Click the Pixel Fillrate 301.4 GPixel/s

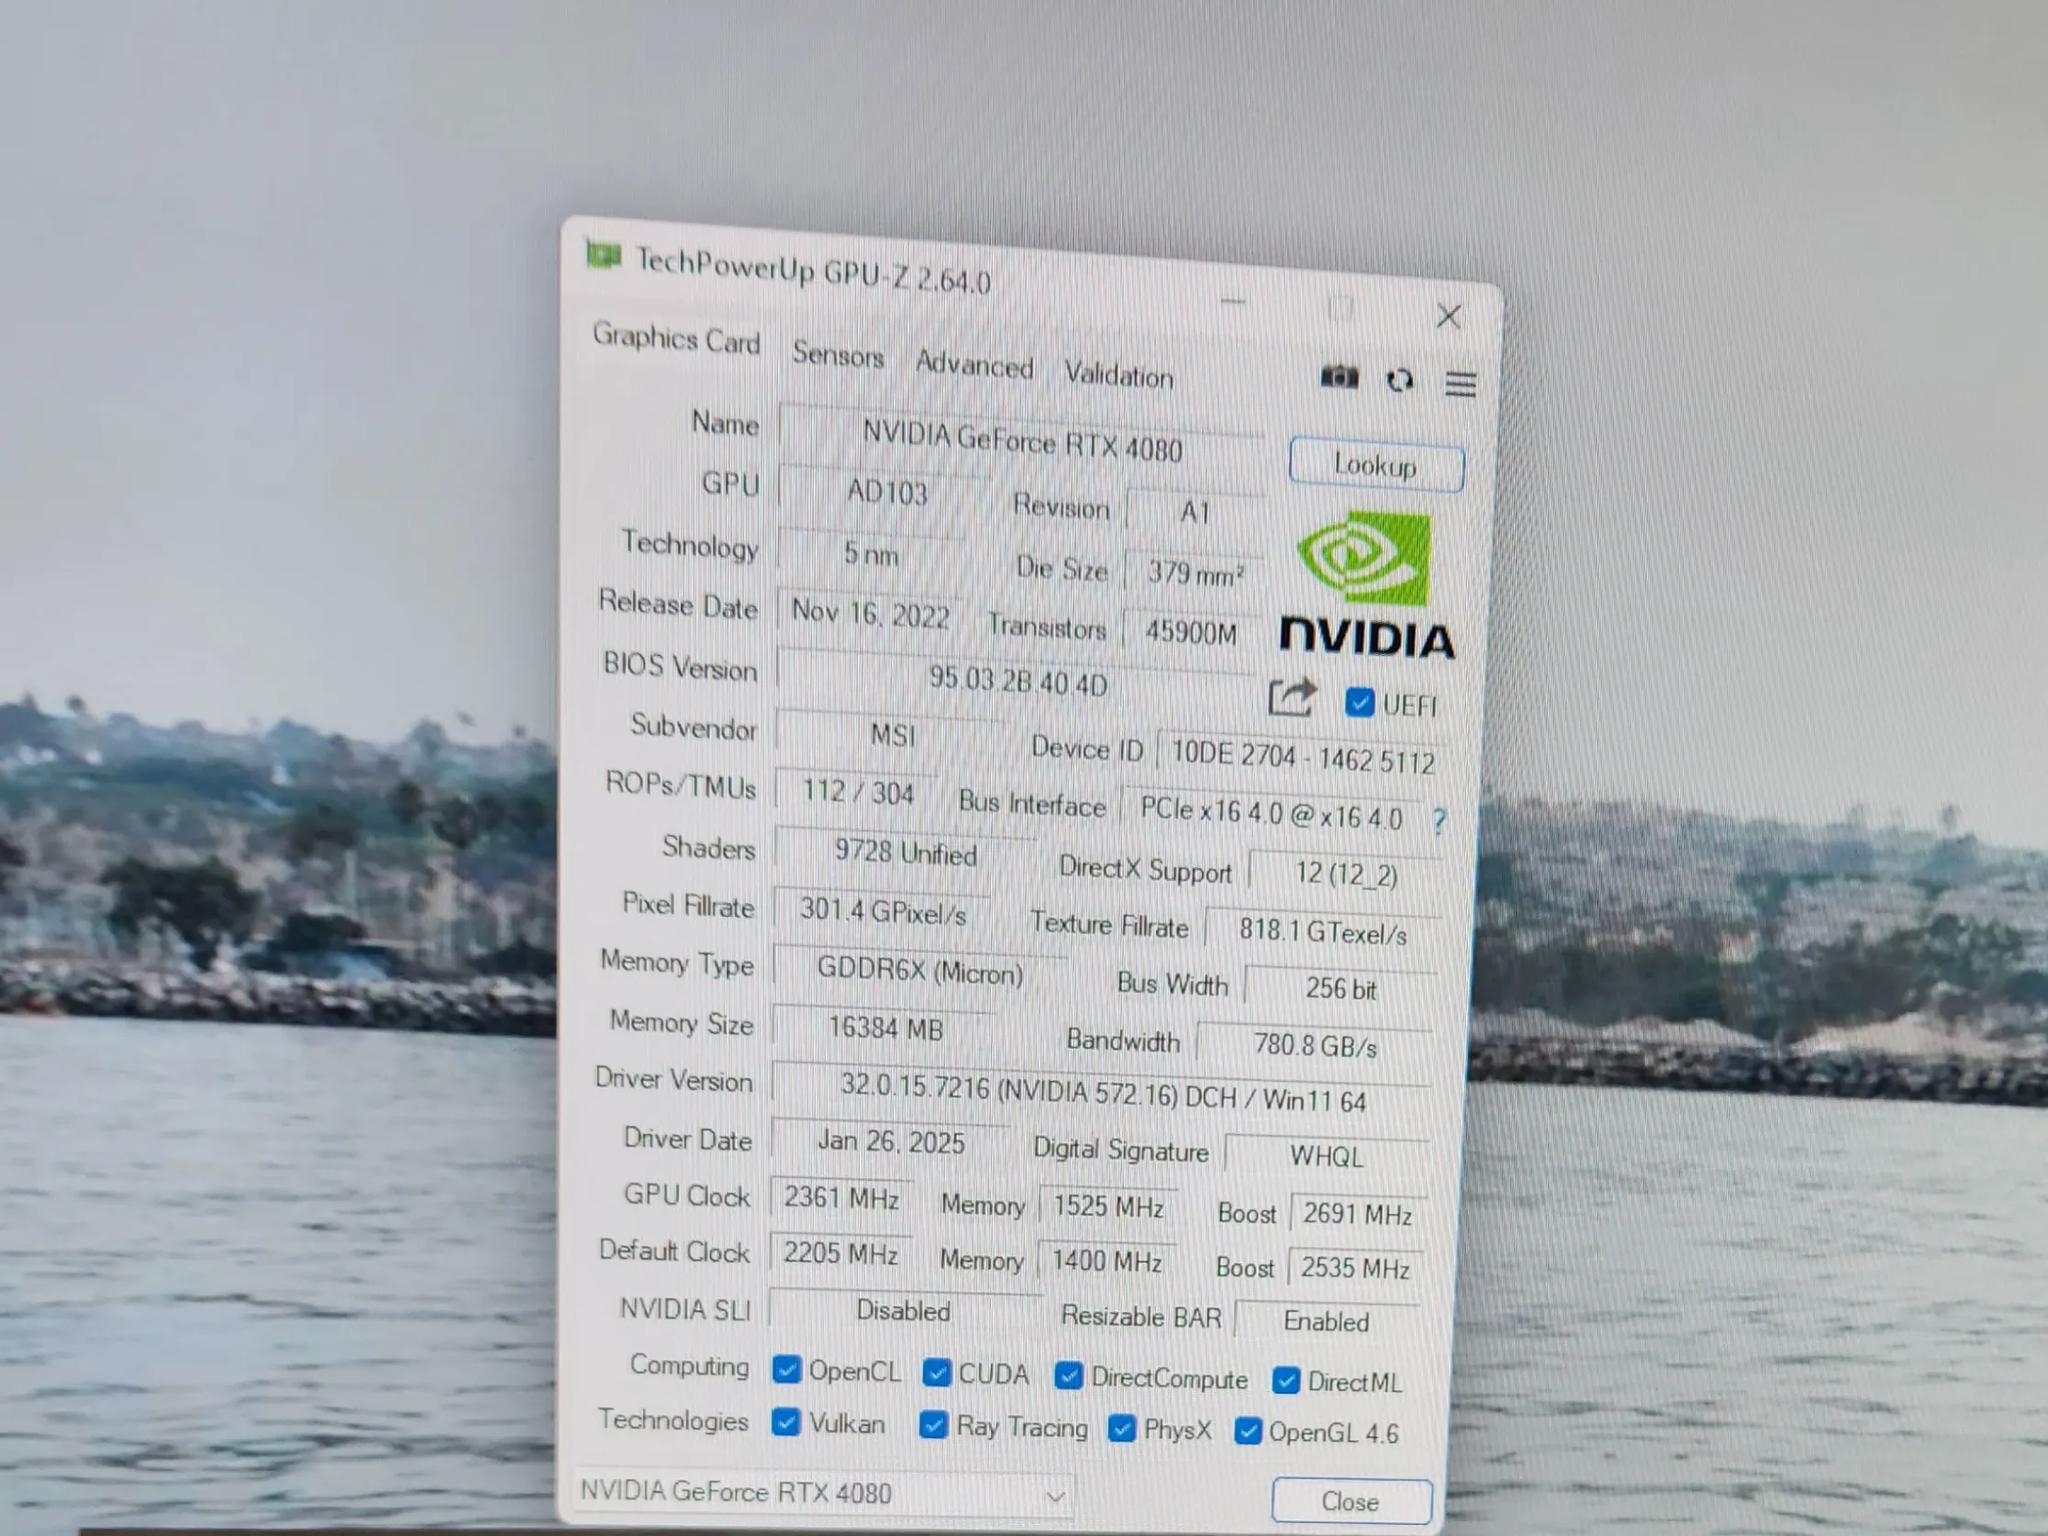point(882,911)
